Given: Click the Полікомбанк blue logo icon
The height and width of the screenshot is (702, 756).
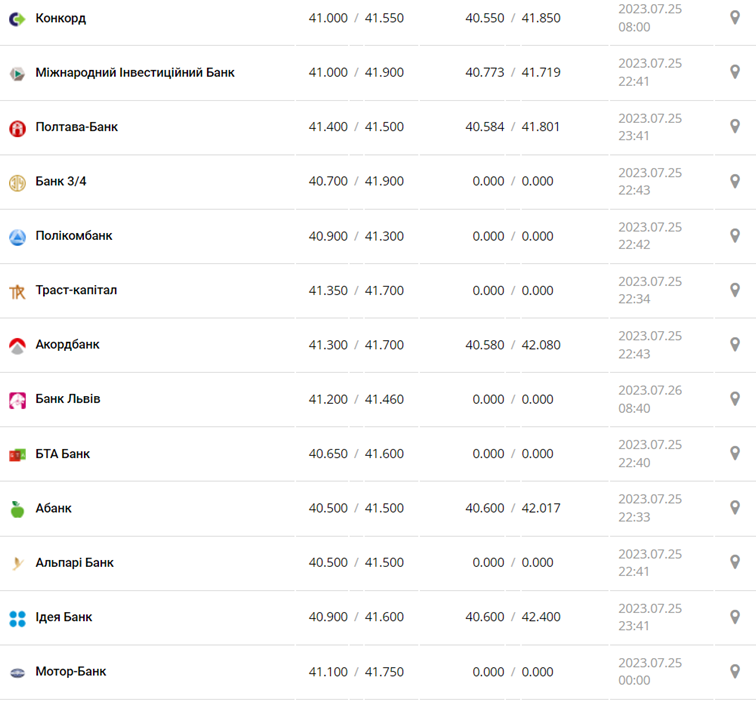Looking at the screenshot, I should point(17,237).
